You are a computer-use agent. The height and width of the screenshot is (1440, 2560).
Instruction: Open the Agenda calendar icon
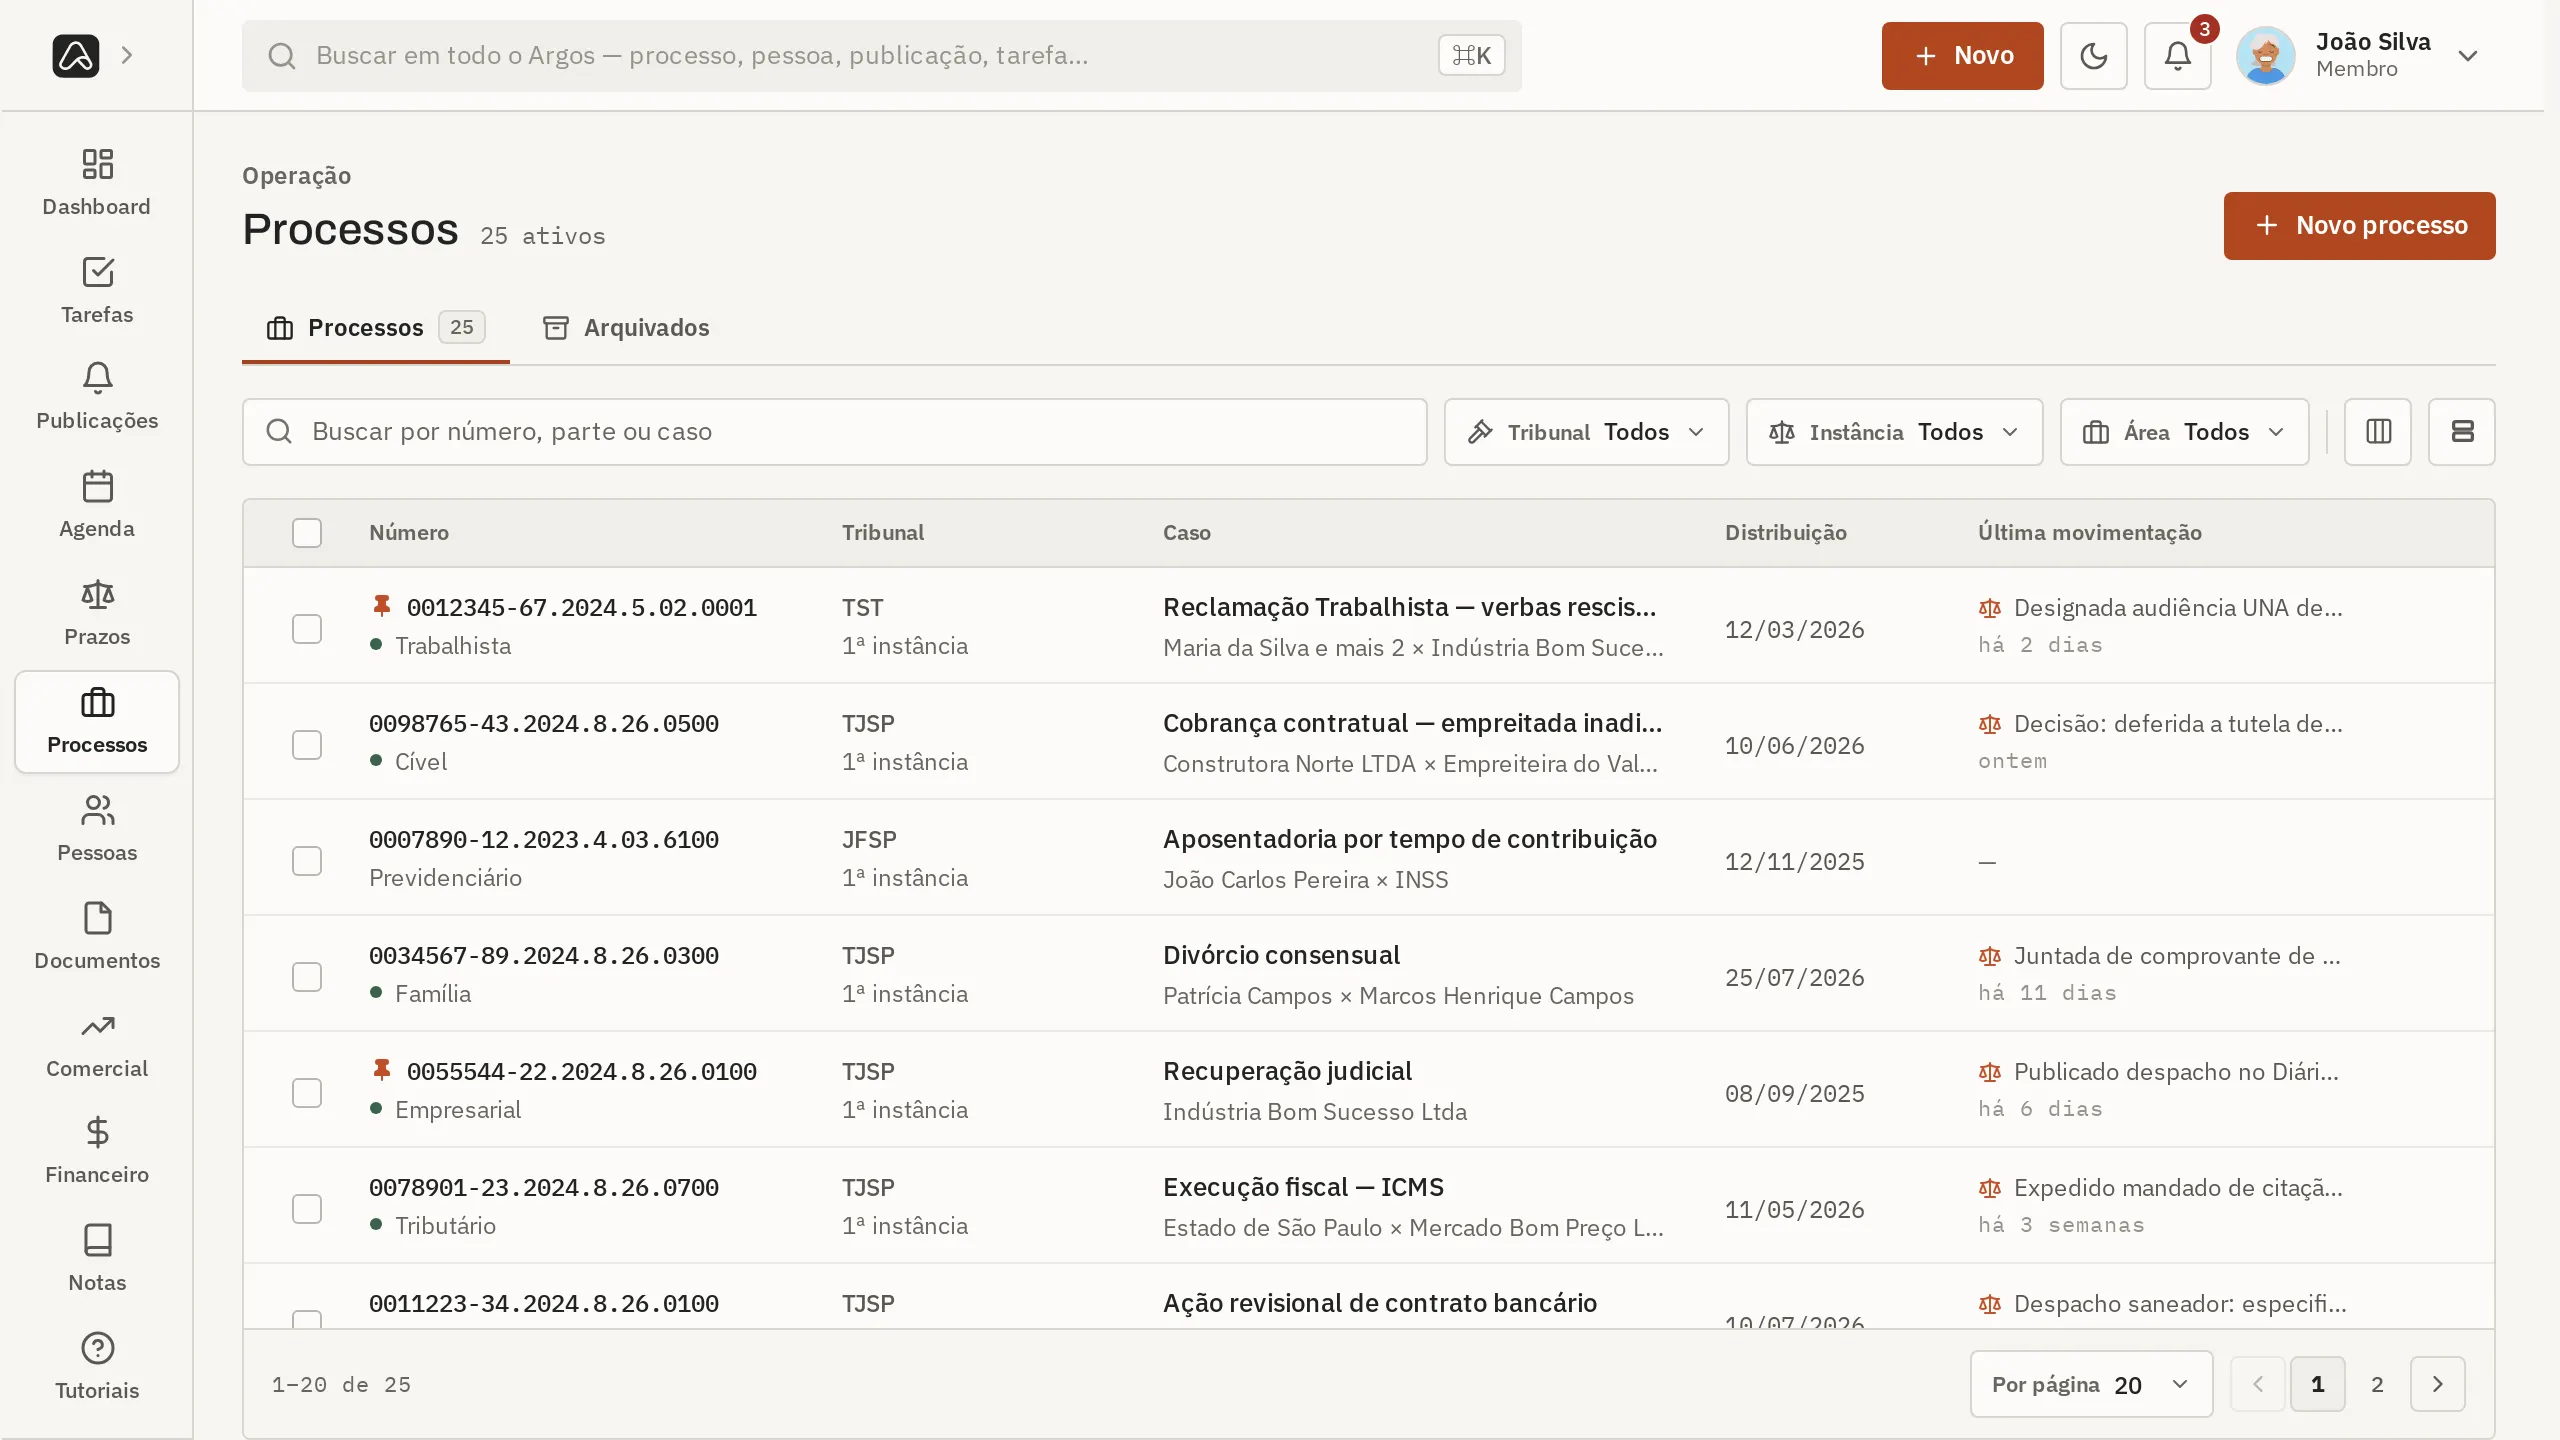[97, 486]
